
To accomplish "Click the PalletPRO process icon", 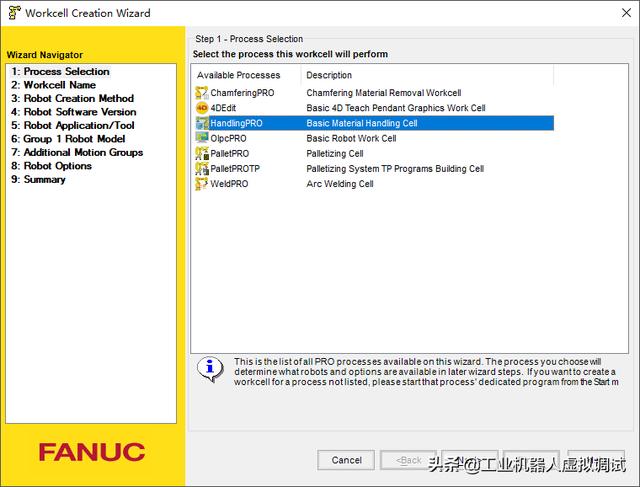I will point(202,153).
